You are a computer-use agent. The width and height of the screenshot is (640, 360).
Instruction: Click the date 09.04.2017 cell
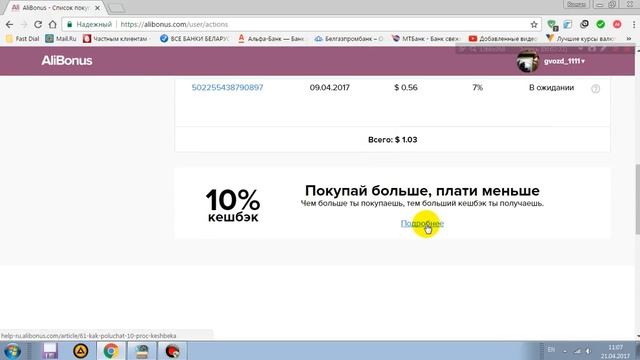click(329, 88)
